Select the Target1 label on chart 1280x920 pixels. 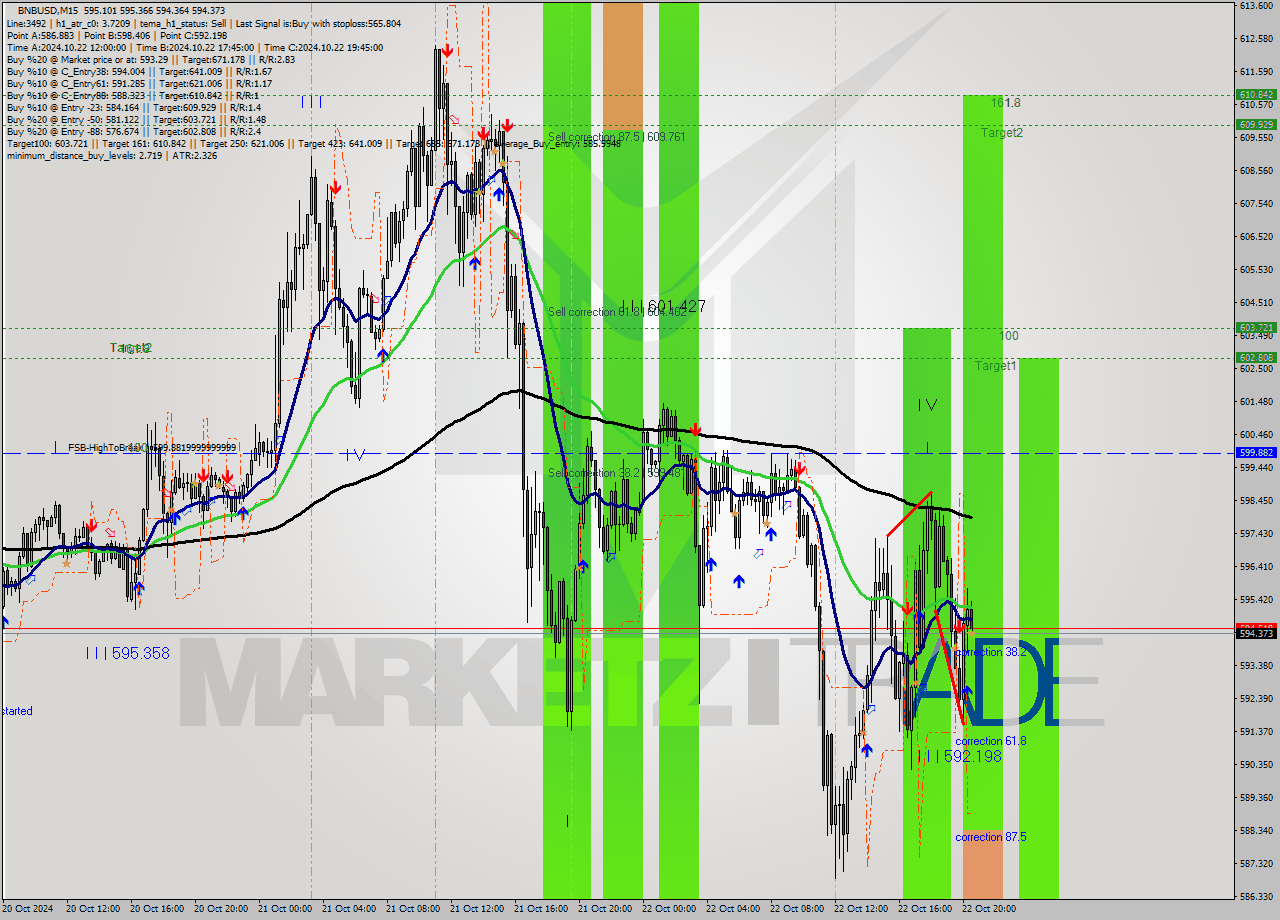996,367
